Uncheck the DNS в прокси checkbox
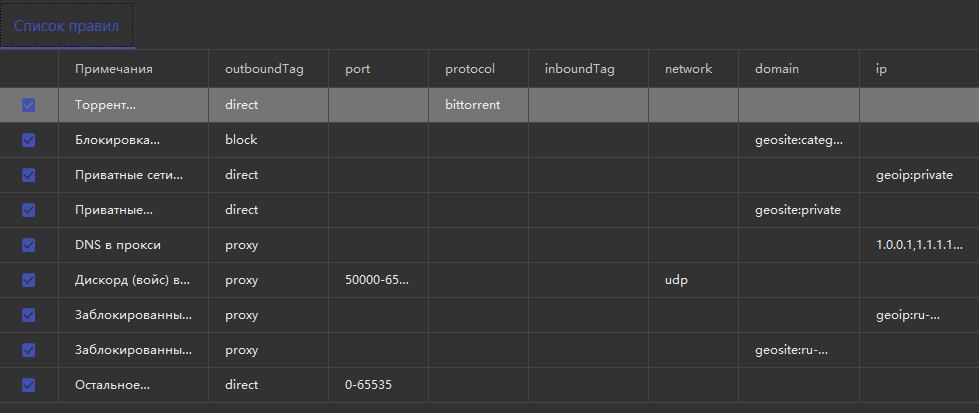 [x=29, y=245]
